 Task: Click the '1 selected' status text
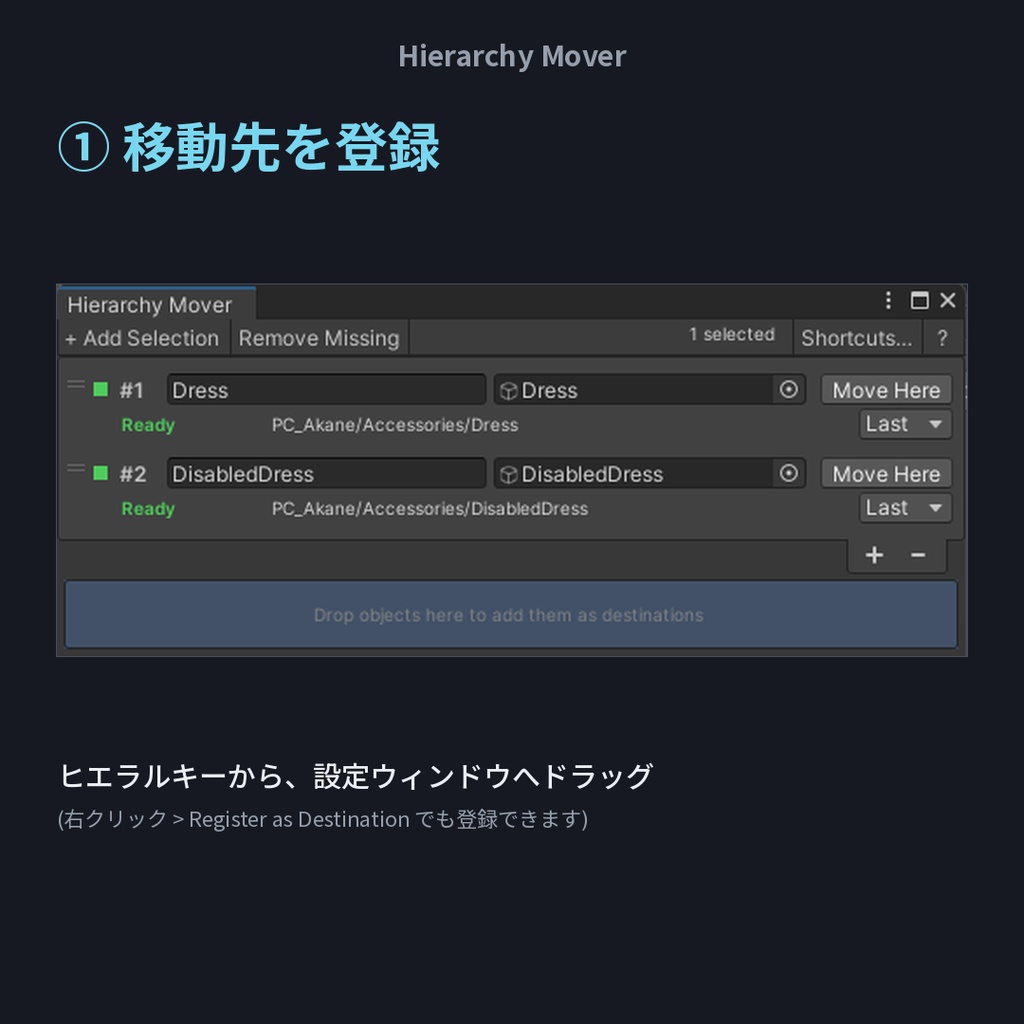pyautogui.click(x=731, y=334)
